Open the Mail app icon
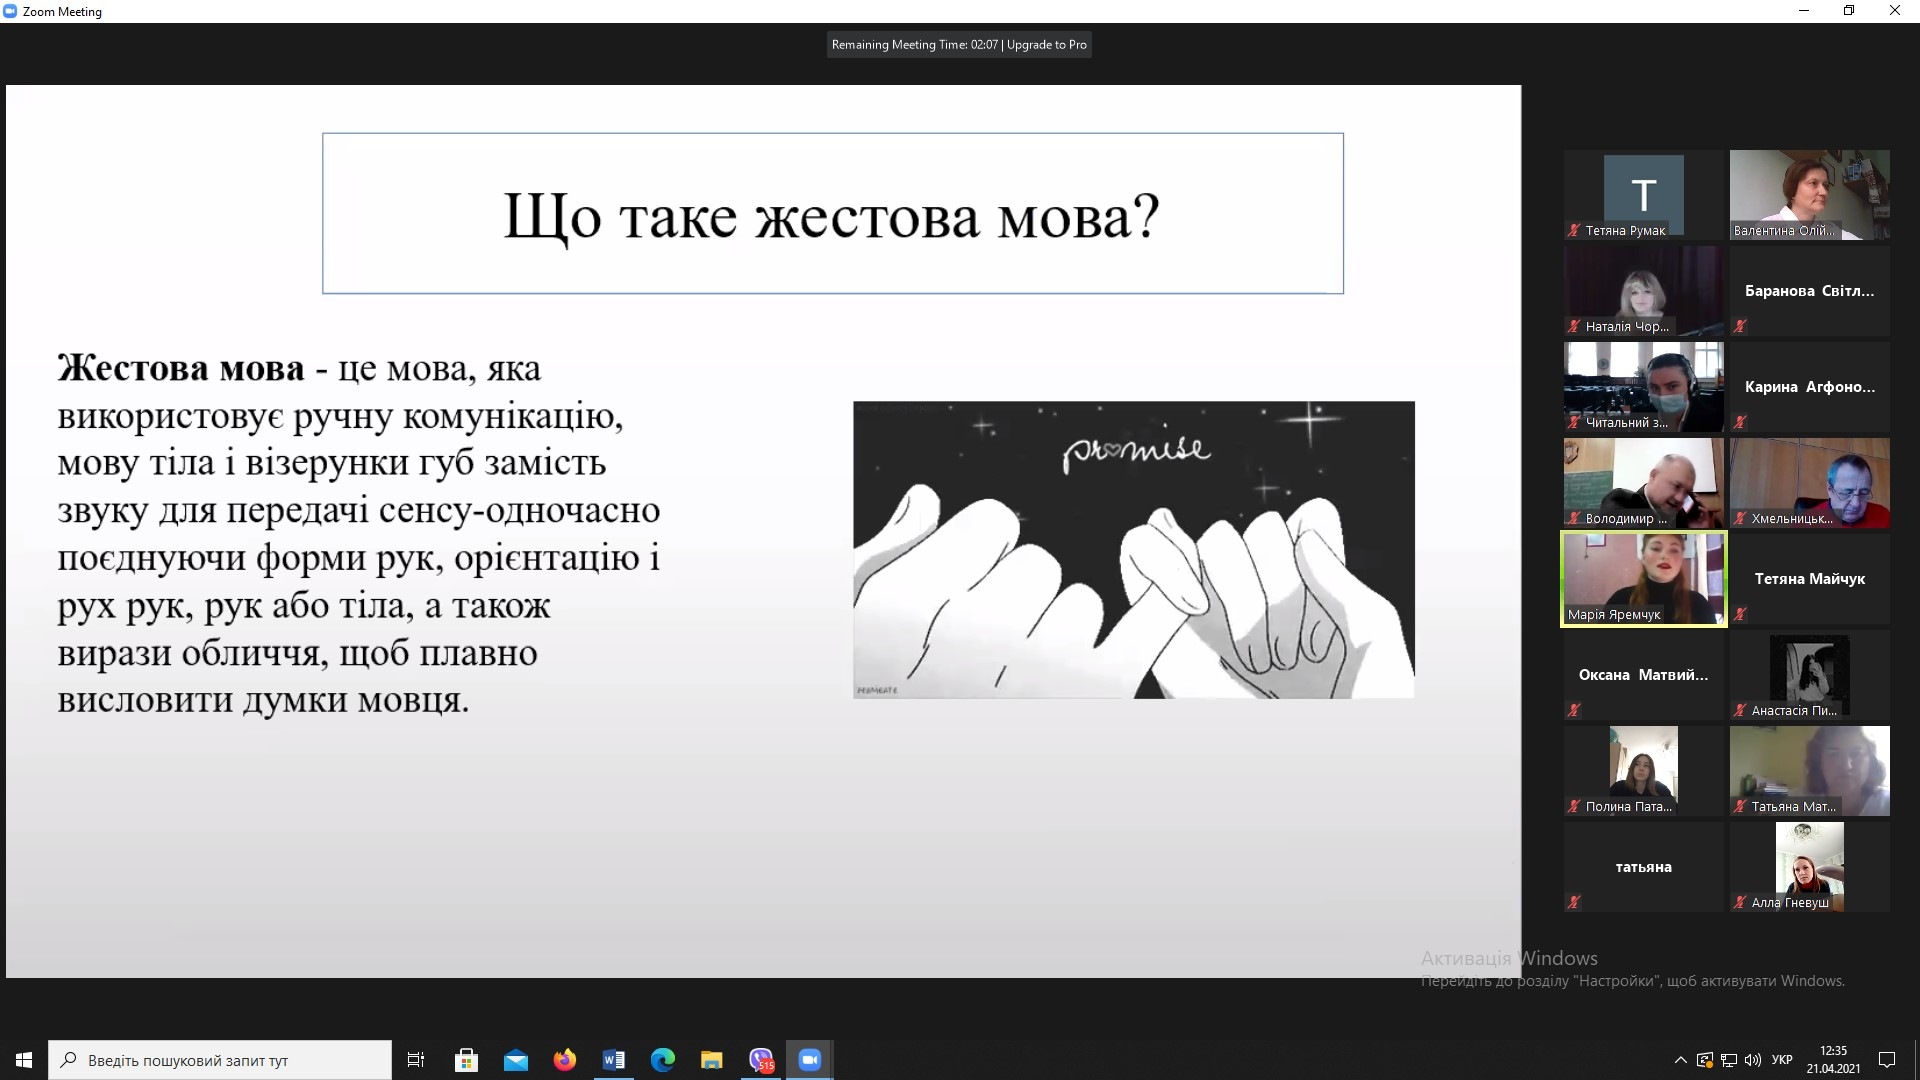This screenshot has width=1920, height=1080. (516, 1060)
